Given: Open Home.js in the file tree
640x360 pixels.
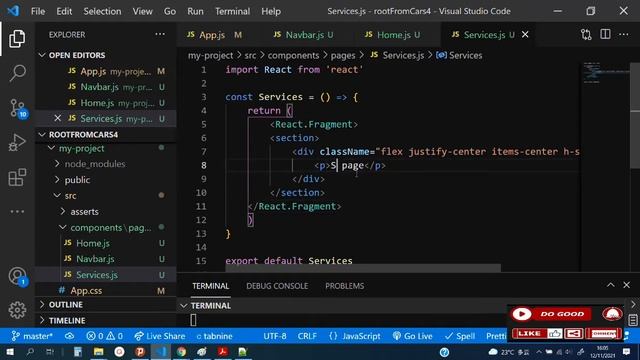Looking at the screenshot, I should pyautogui.click(x=93, y=243).
